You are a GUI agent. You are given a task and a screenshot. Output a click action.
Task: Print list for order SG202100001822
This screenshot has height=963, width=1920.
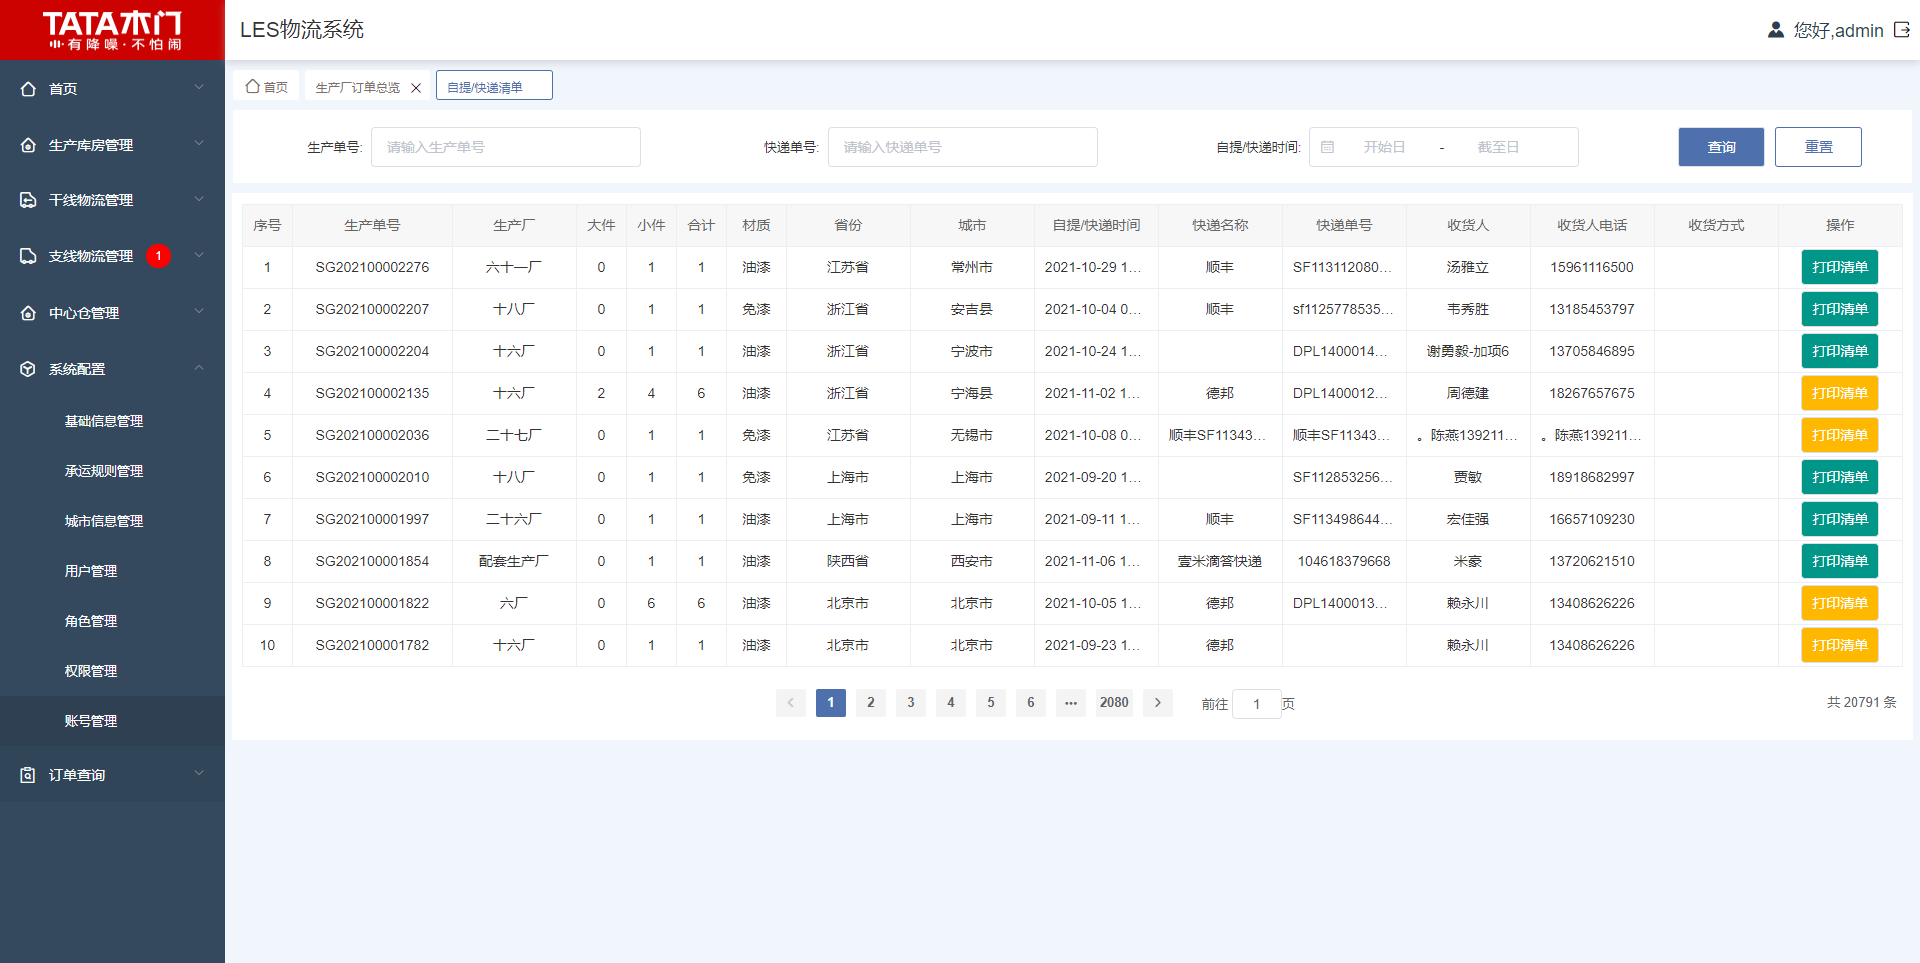pyautogui.click(x=1840, y=603)
